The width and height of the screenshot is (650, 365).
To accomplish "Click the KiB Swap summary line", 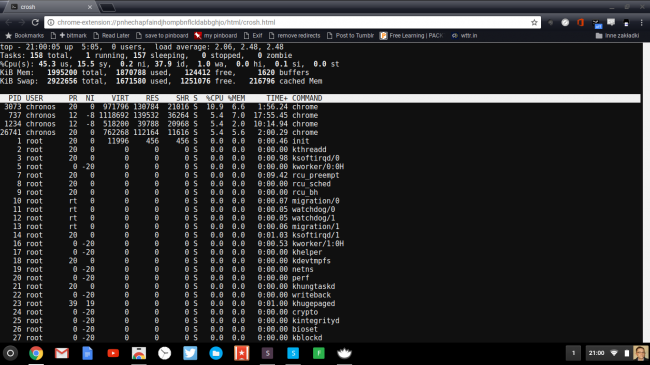I will coord(161,81).
